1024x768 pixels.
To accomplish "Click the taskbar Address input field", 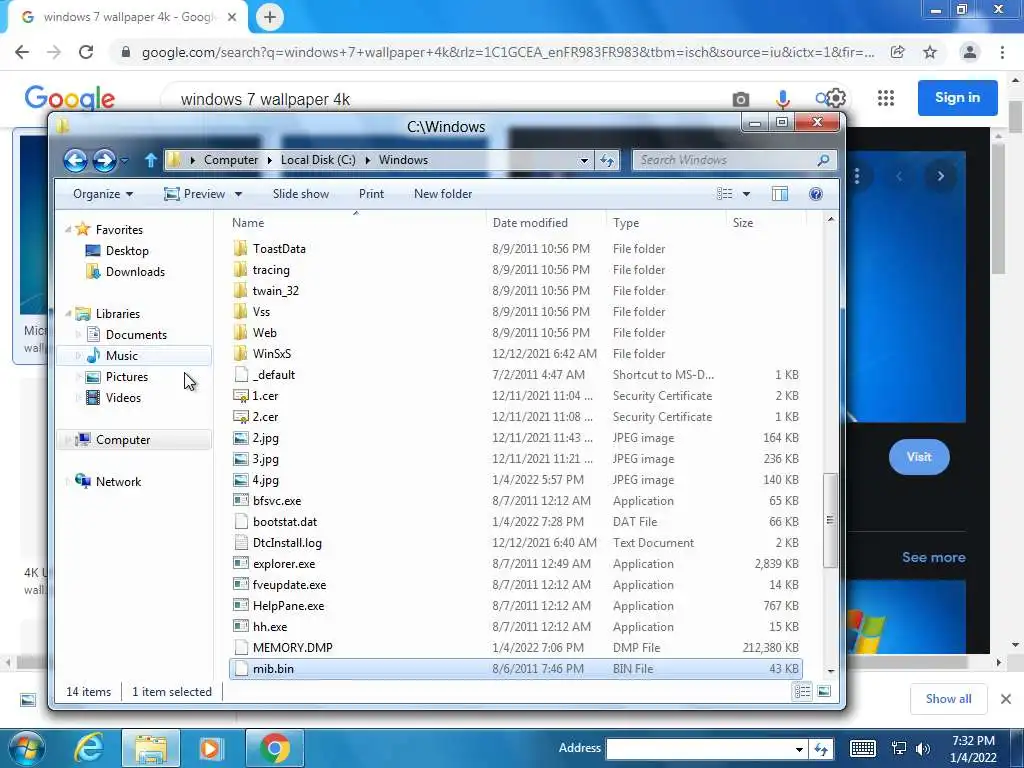I will pos(699,749).
